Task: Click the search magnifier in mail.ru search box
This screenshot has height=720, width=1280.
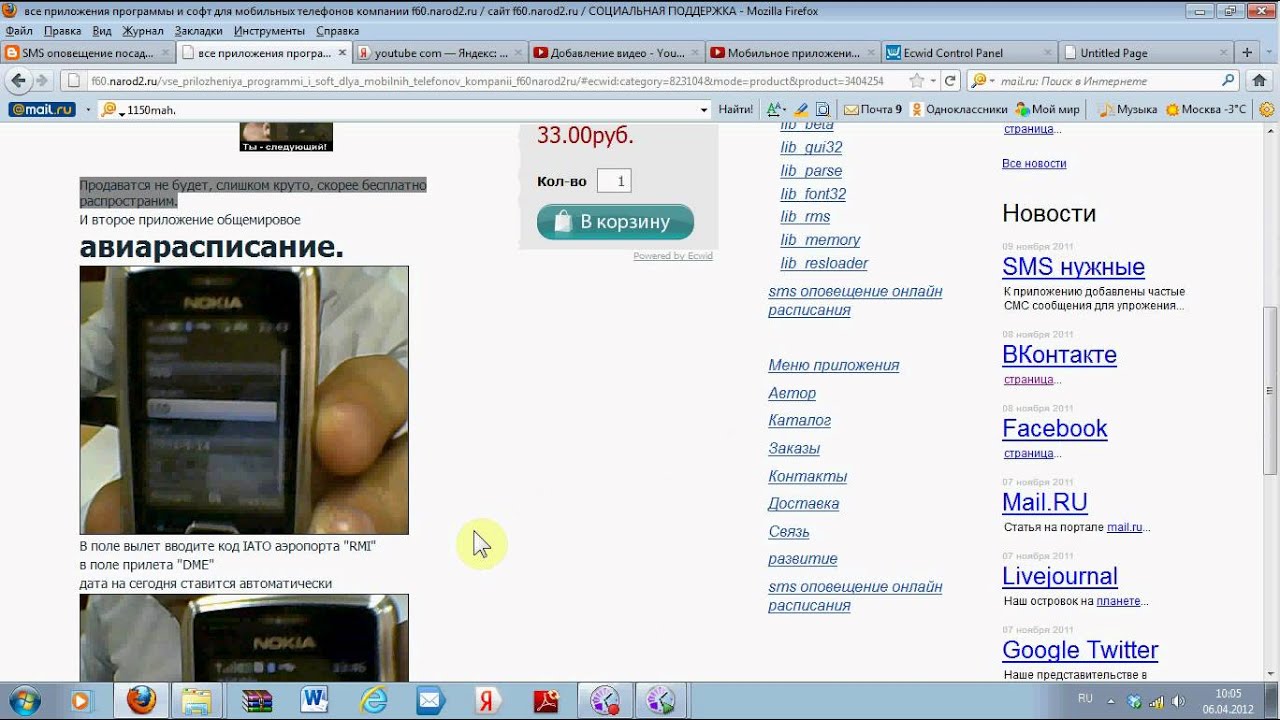Action: (1228, 81)
